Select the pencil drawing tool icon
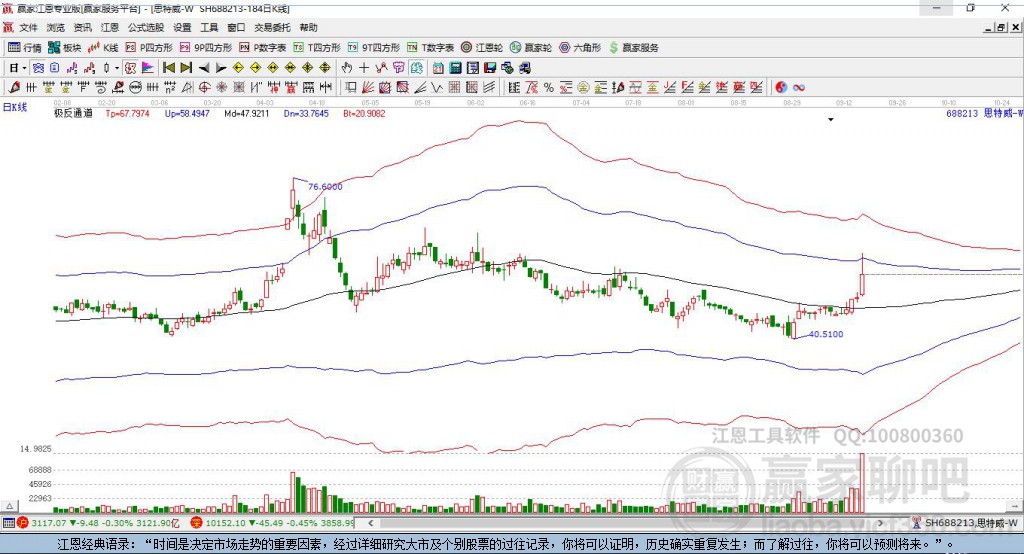This screenshot has width=1024, height=554. (14, 87)
